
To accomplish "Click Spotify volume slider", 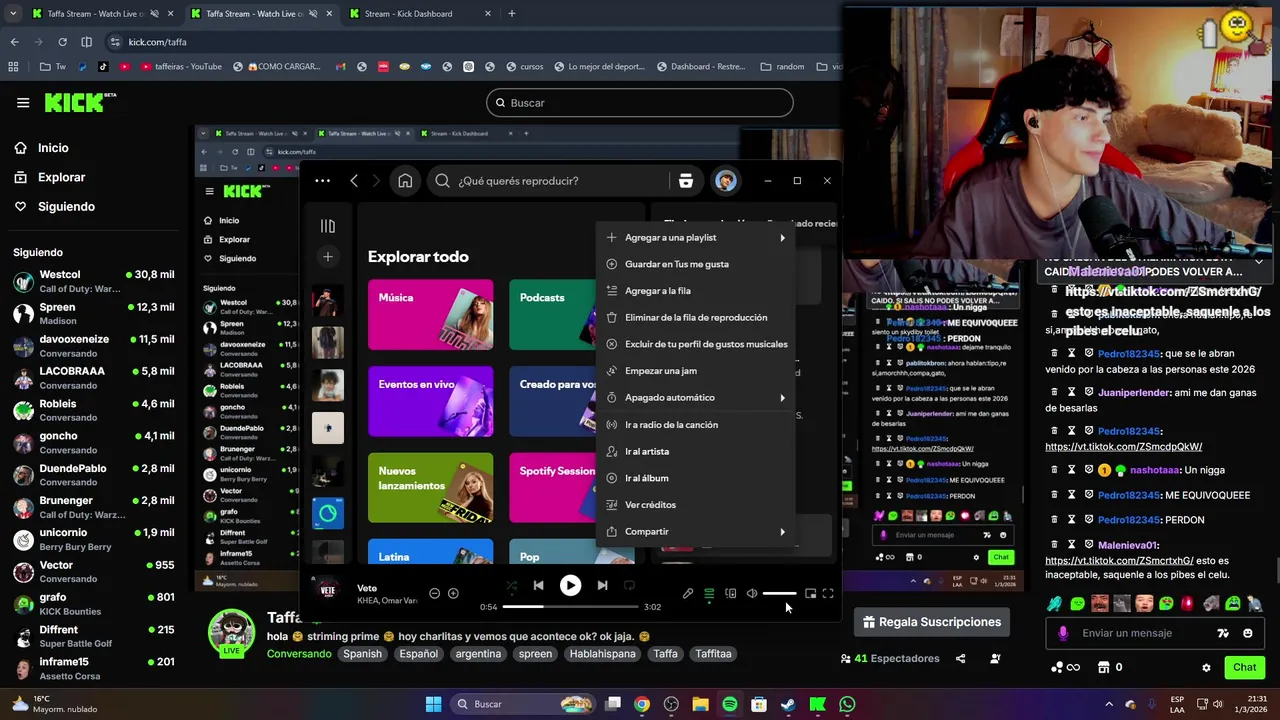I will tap(780, 594).
